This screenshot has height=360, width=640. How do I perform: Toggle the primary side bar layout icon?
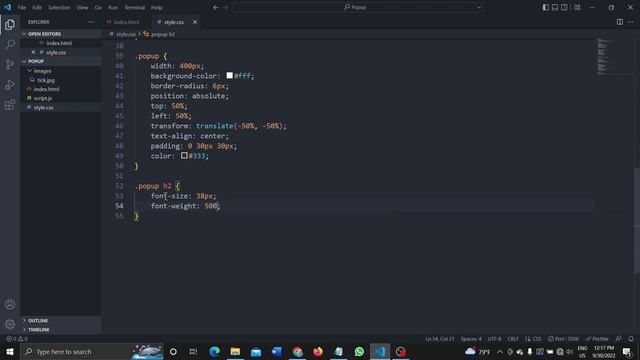click(x=545, y=7)
